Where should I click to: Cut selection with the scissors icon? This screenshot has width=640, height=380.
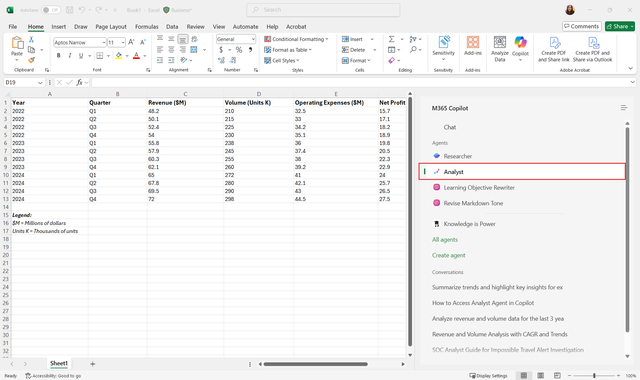click(31, 40)
